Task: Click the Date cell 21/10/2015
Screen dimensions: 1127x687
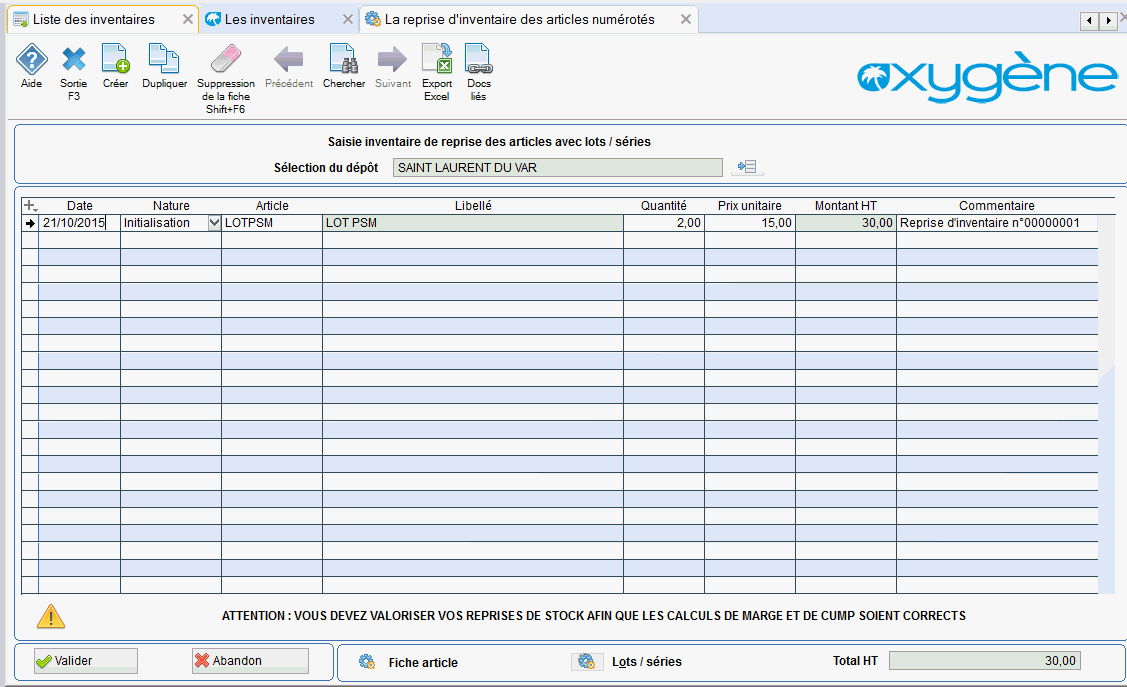Action: click(x=79, y=223)
